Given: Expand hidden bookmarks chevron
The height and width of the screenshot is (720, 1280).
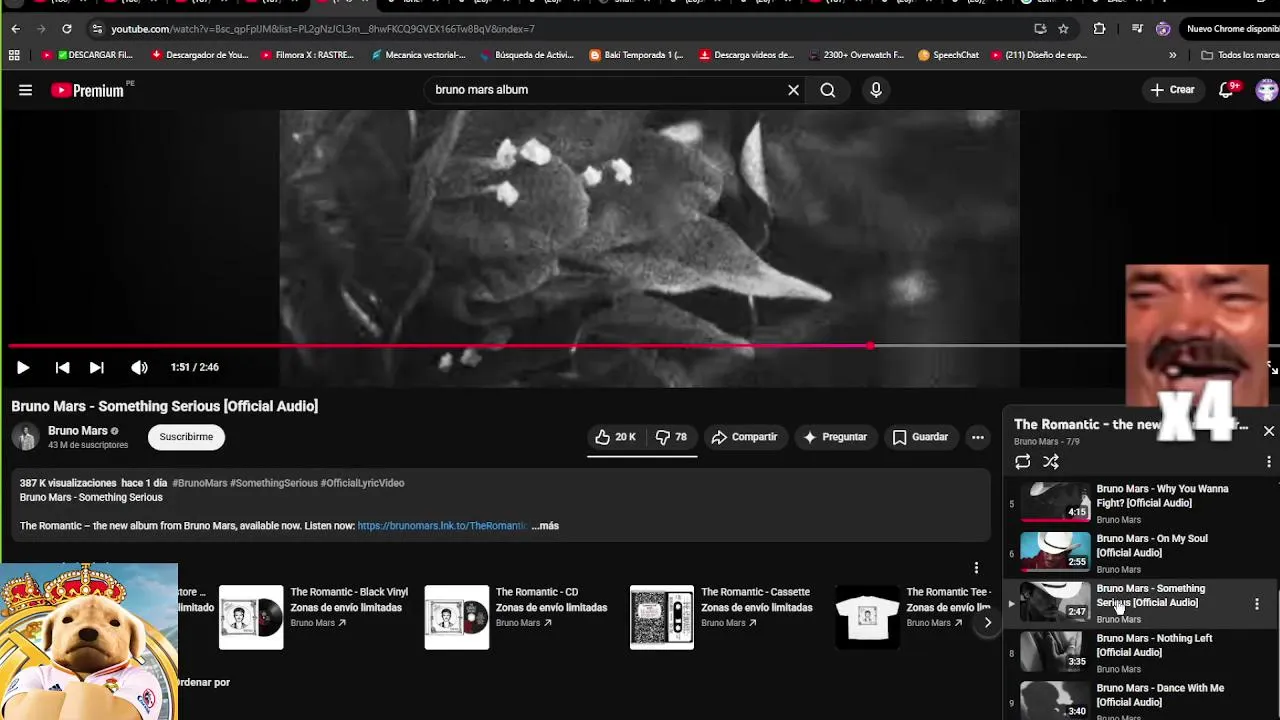Looking at the screenshot, I should point(1173,55).
